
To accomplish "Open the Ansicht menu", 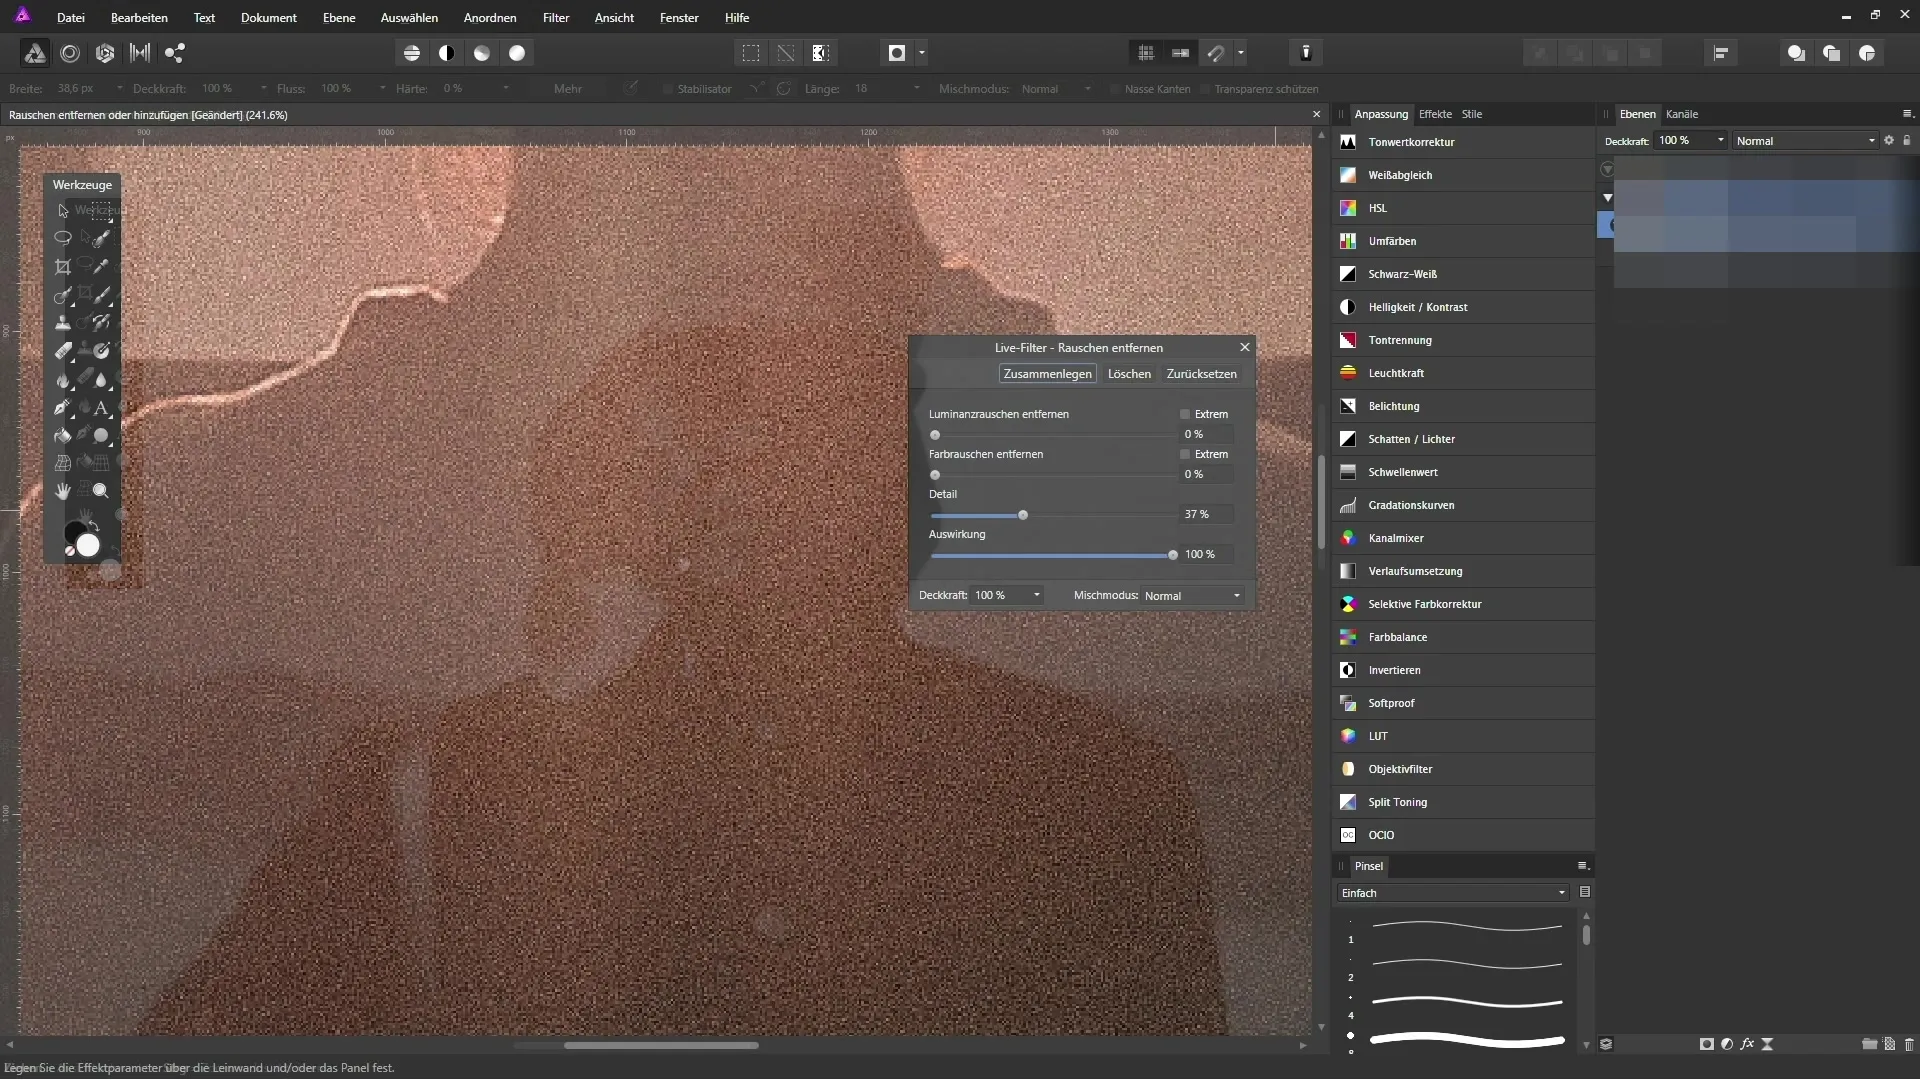I will click(x=614, y=18).
